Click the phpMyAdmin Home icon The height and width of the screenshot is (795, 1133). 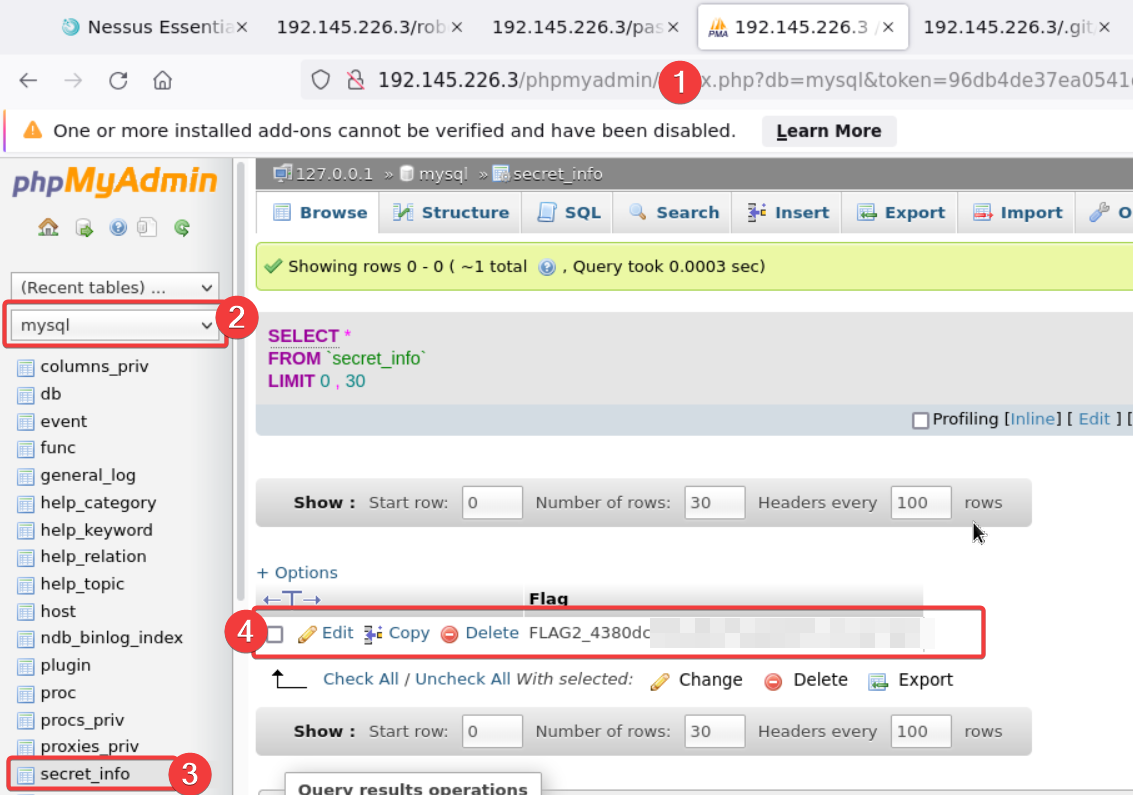48,228
